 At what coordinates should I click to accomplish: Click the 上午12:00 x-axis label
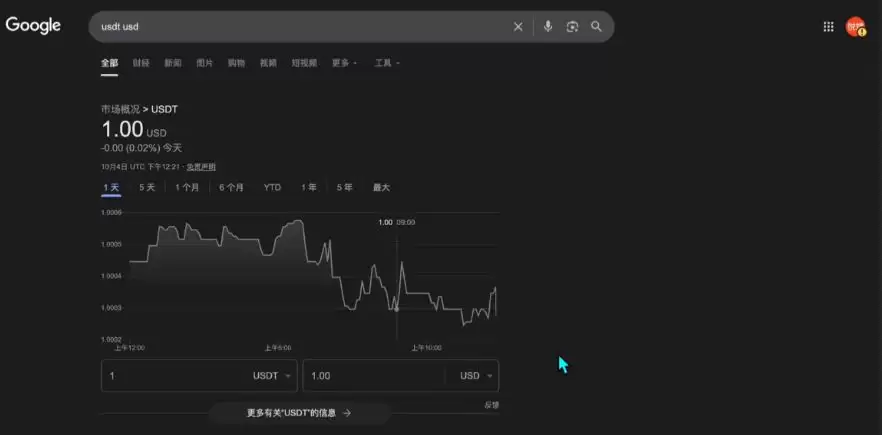pyautogui.click(x=129, y=348)
